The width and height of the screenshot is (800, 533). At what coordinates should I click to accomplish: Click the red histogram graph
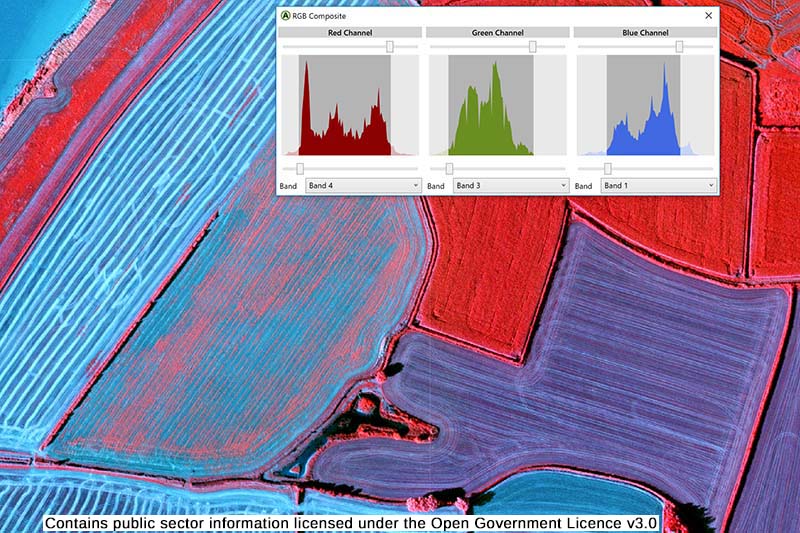pyautogui.click(x=350, y=105)
